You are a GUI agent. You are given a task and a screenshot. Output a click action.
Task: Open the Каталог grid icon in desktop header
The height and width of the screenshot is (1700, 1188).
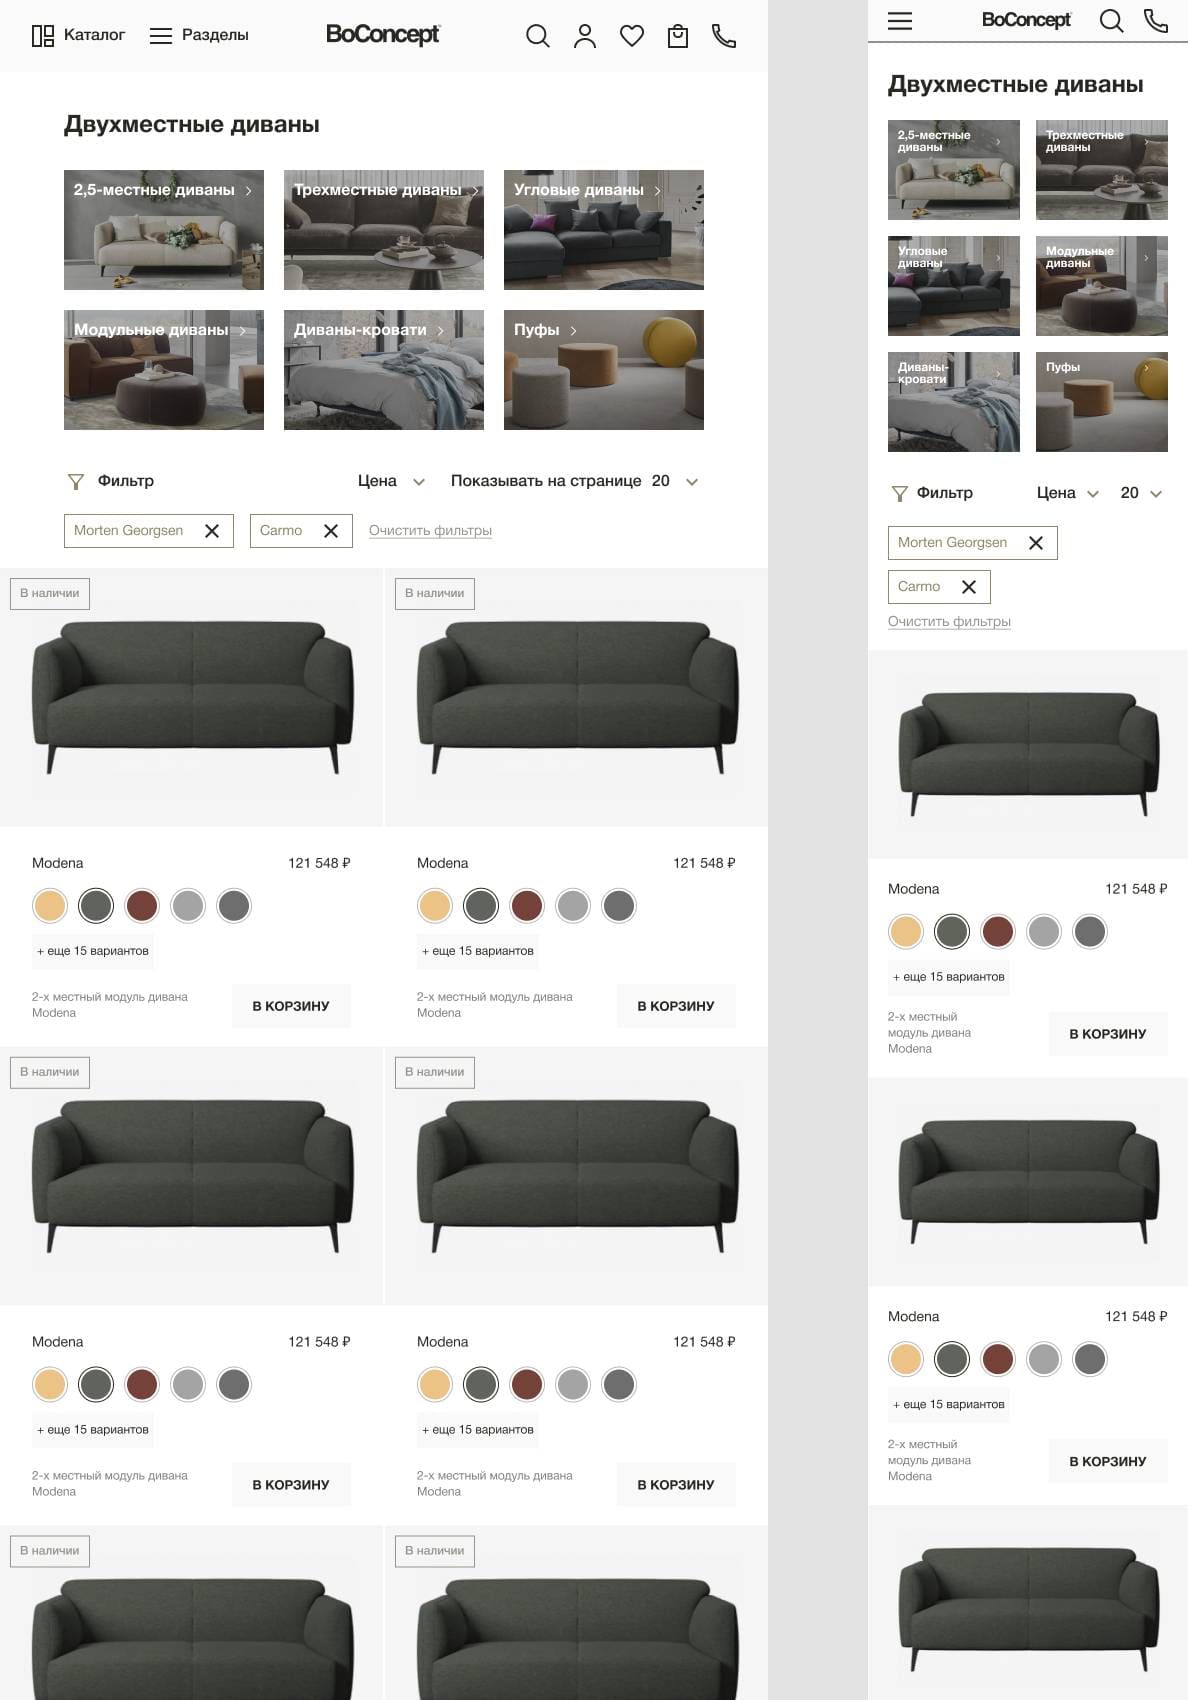coord(43,37)
